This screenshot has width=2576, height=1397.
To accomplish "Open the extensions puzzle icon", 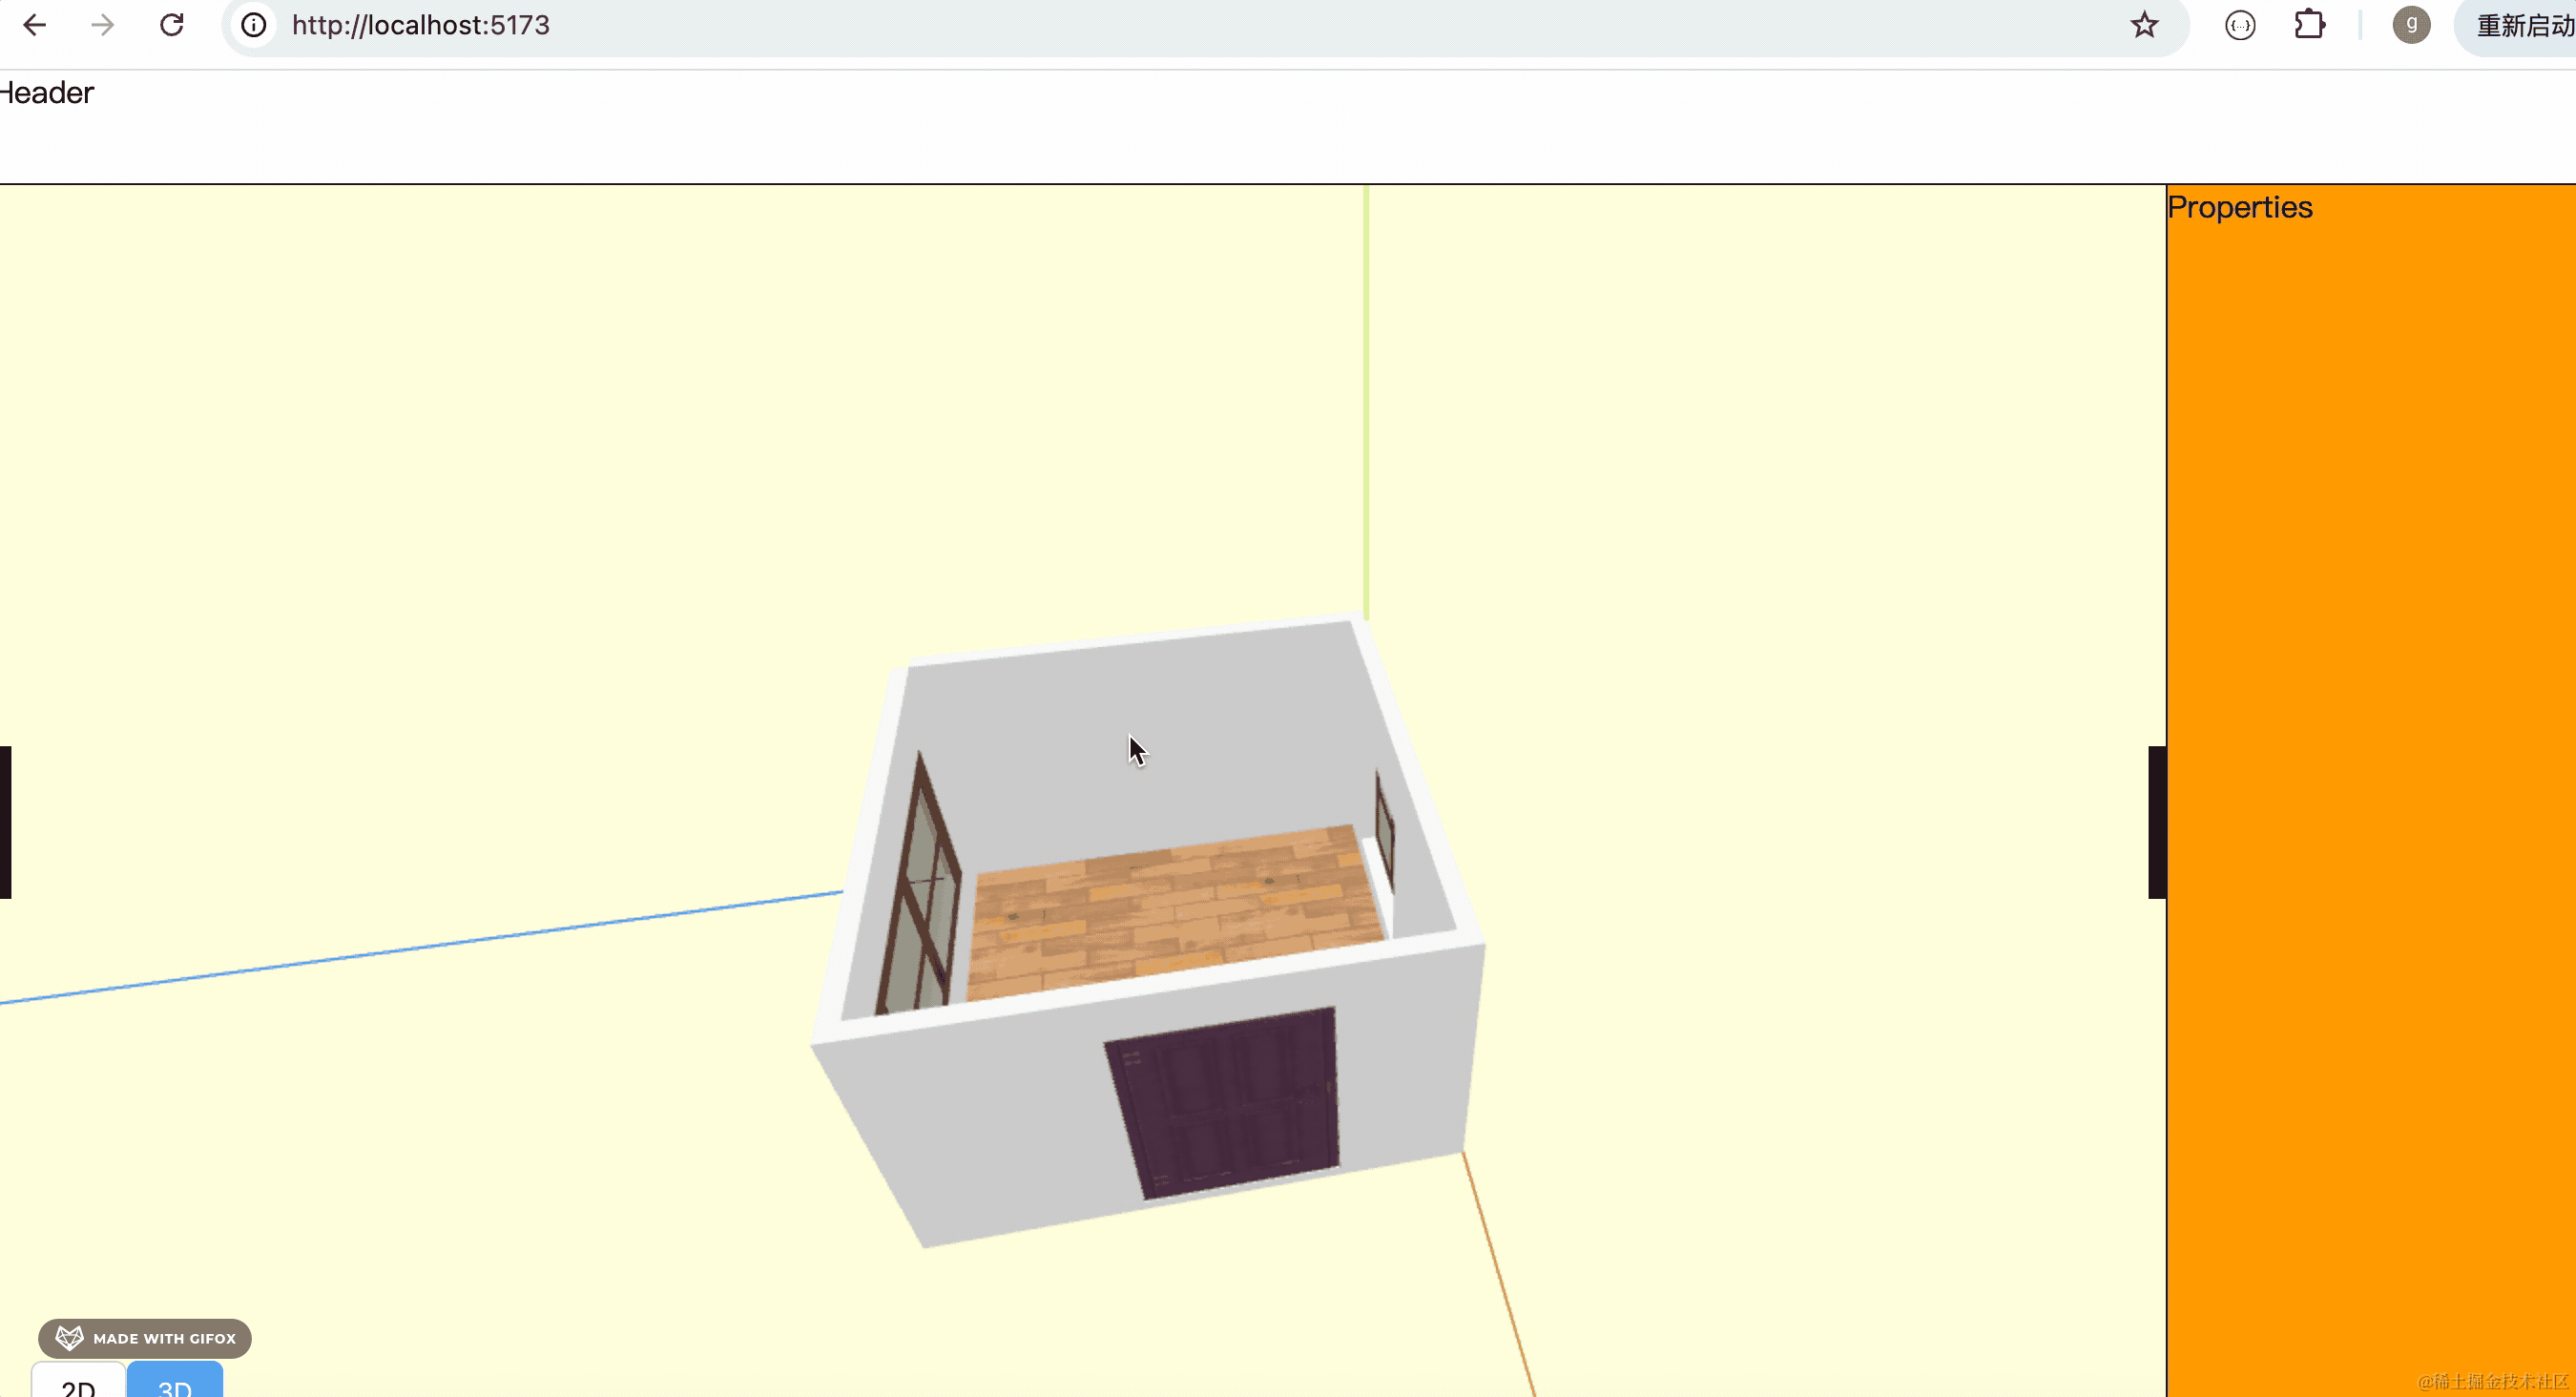I will [2309, 25].
